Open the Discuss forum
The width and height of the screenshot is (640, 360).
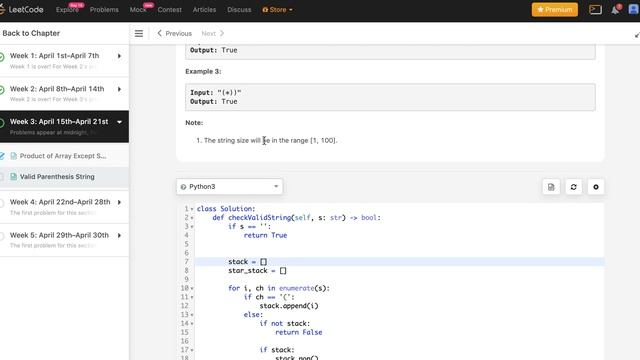[239, 9]
